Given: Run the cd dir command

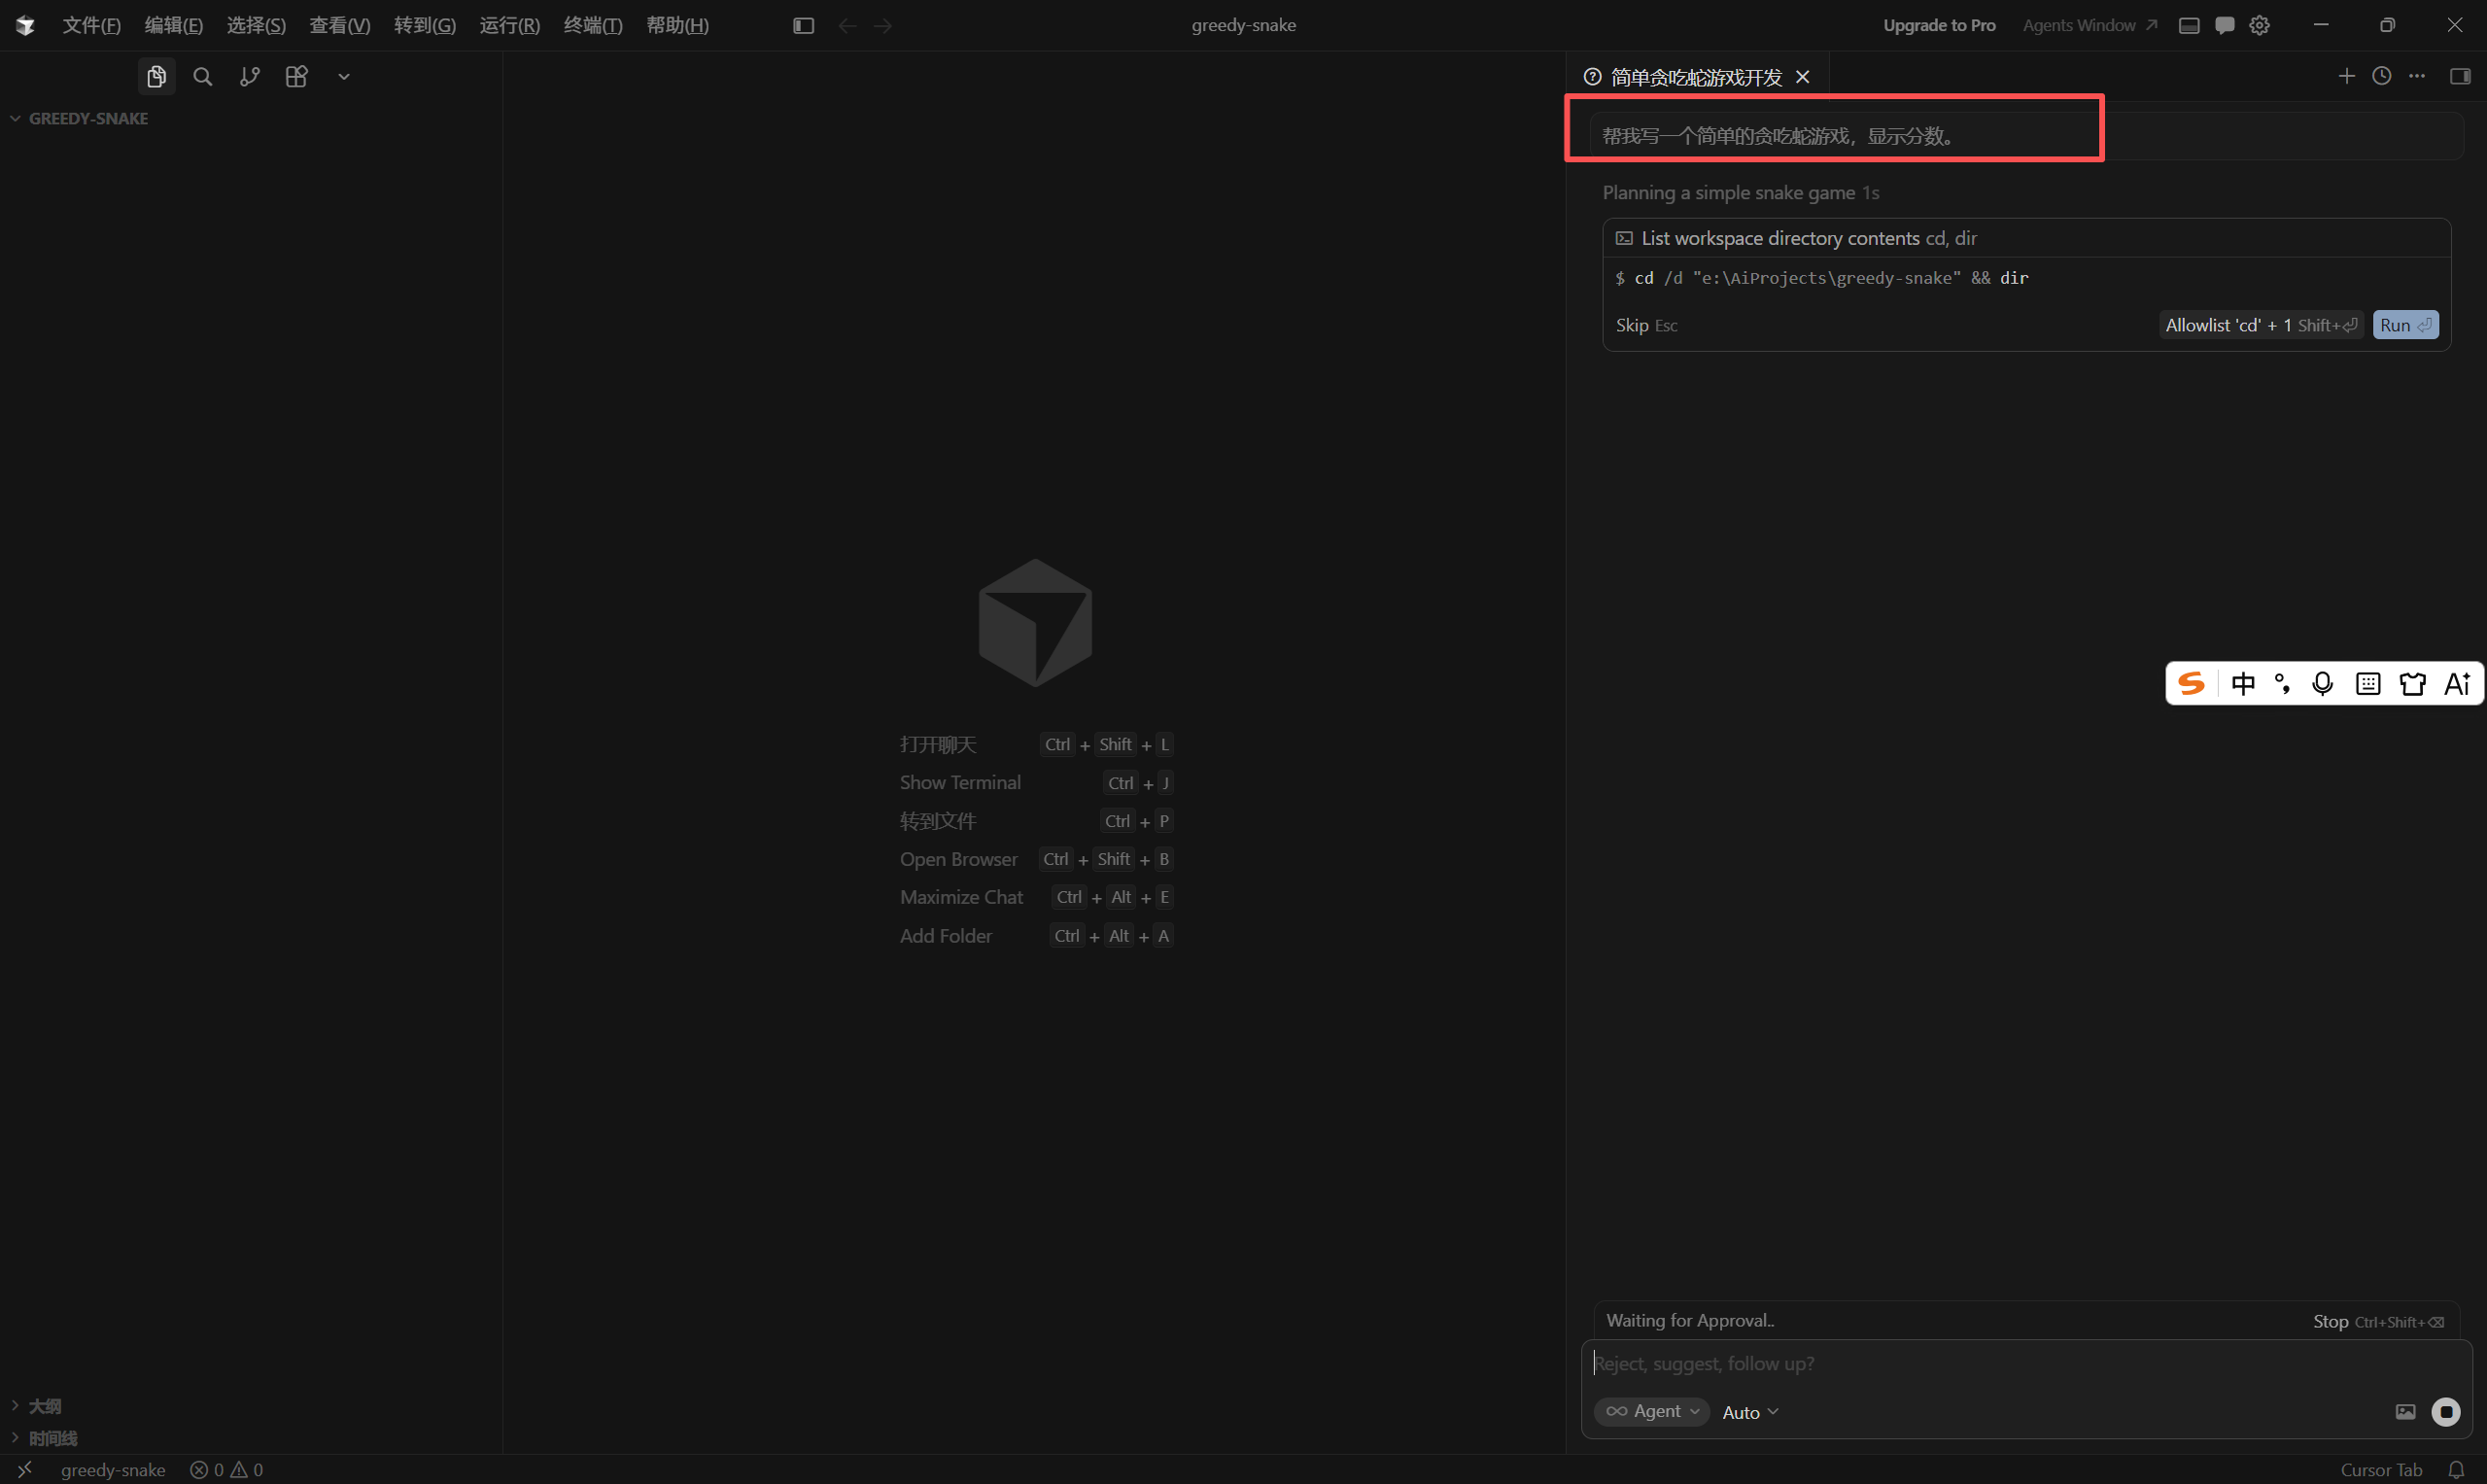Looking at the screenshot, I should click(2405, 325).
